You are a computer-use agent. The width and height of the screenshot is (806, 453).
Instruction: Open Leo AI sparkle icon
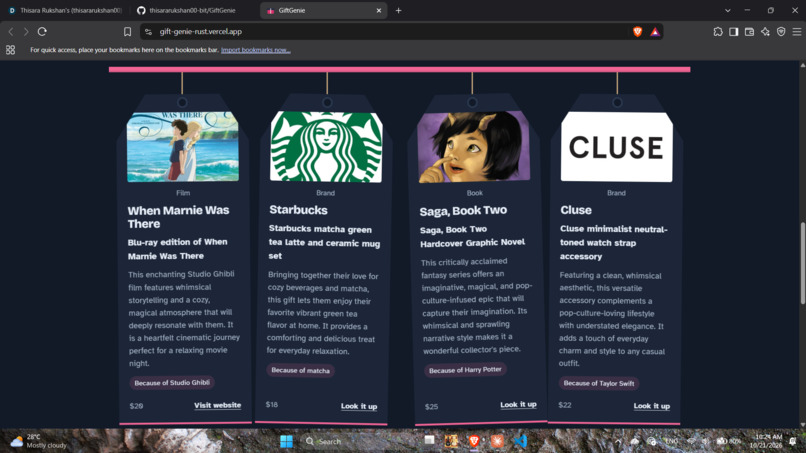point(765,32)
